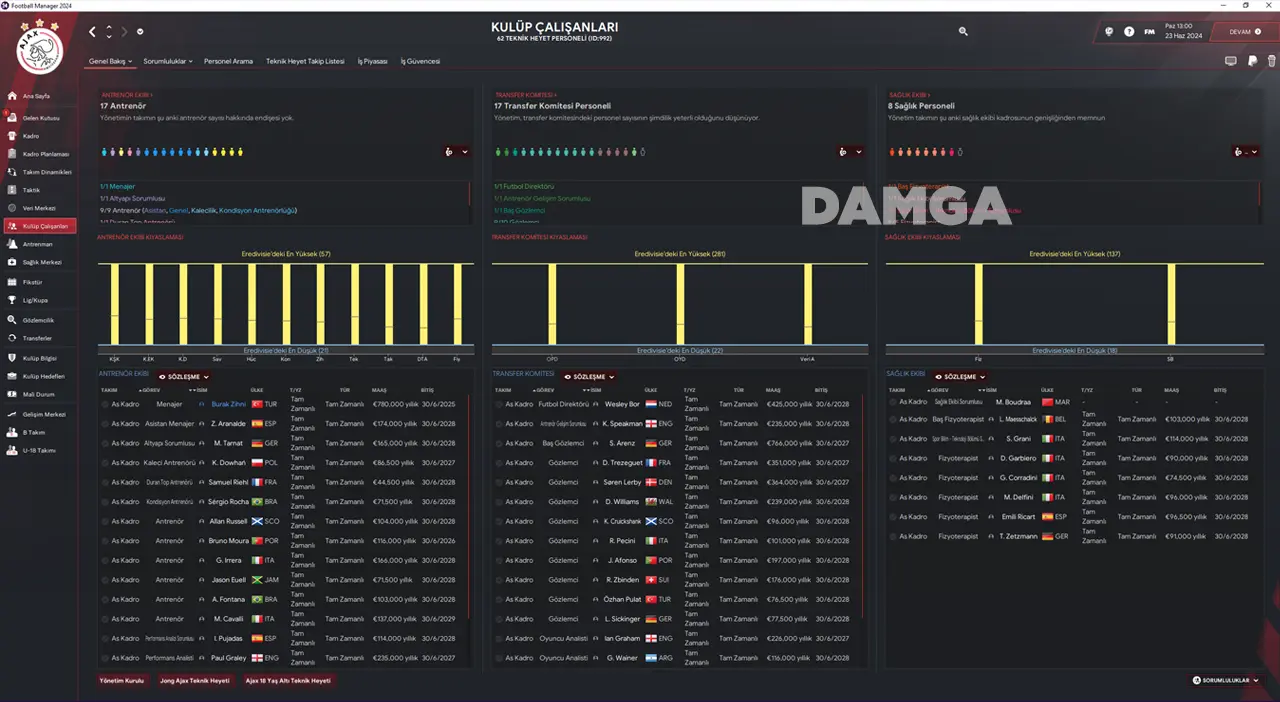Switch to the Personel Arama tab
The image size is (1280, 702).
click(x=228, y=61)
